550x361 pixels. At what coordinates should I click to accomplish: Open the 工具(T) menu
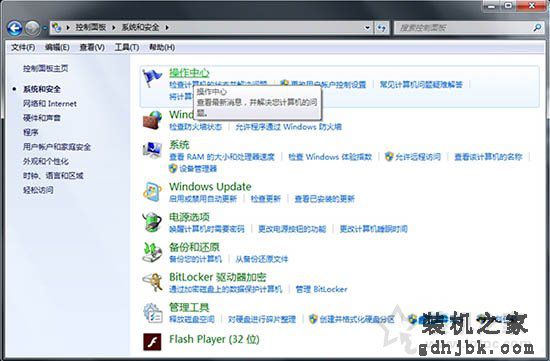coord(127,47)
